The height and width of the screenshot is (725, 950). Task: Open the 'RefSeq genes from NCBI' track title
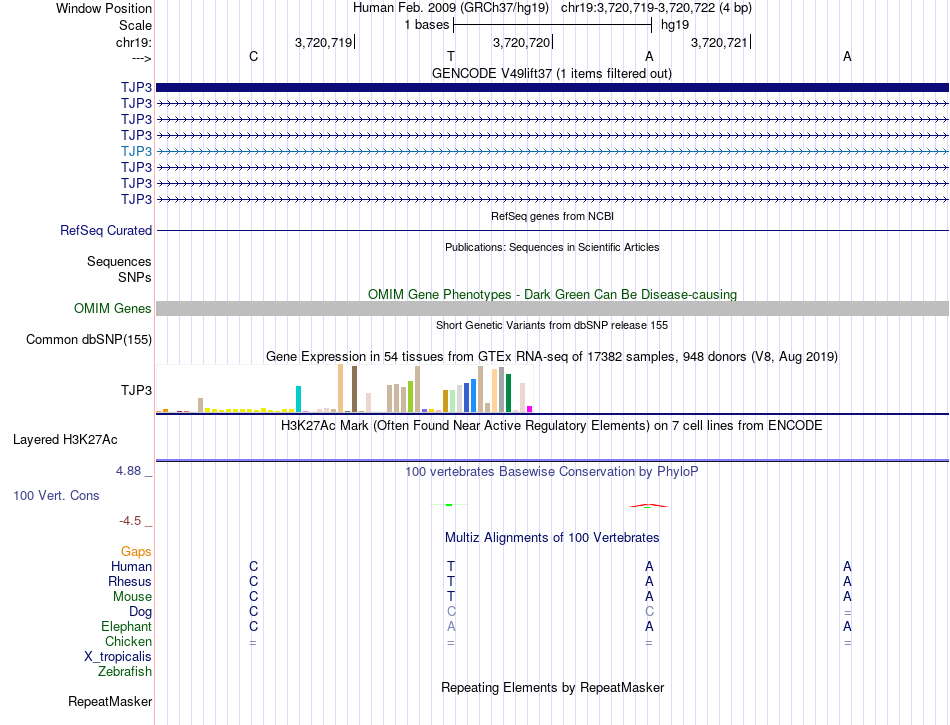[x=552, y=216]
